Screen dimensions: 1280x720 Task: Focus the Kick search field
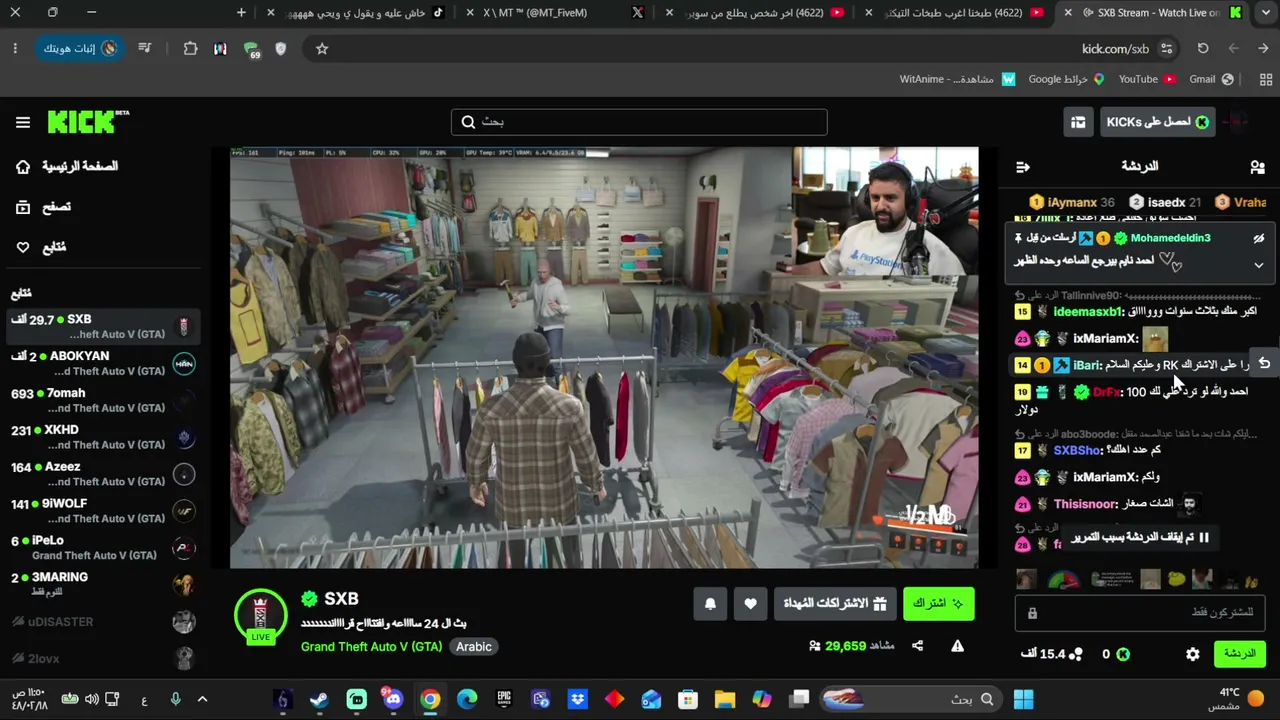639,122
